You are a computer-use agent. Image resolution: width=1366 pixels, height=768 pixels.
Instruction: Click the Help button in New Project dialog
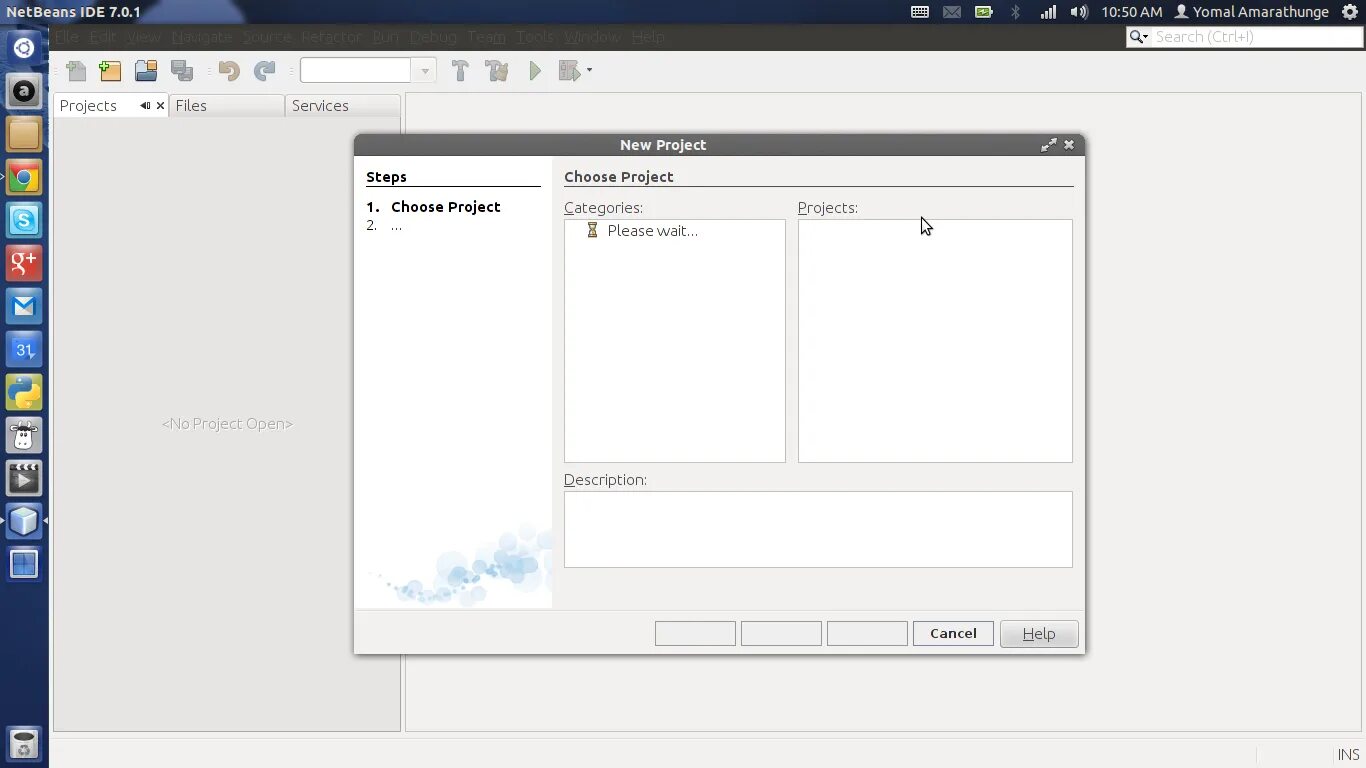1039,633
